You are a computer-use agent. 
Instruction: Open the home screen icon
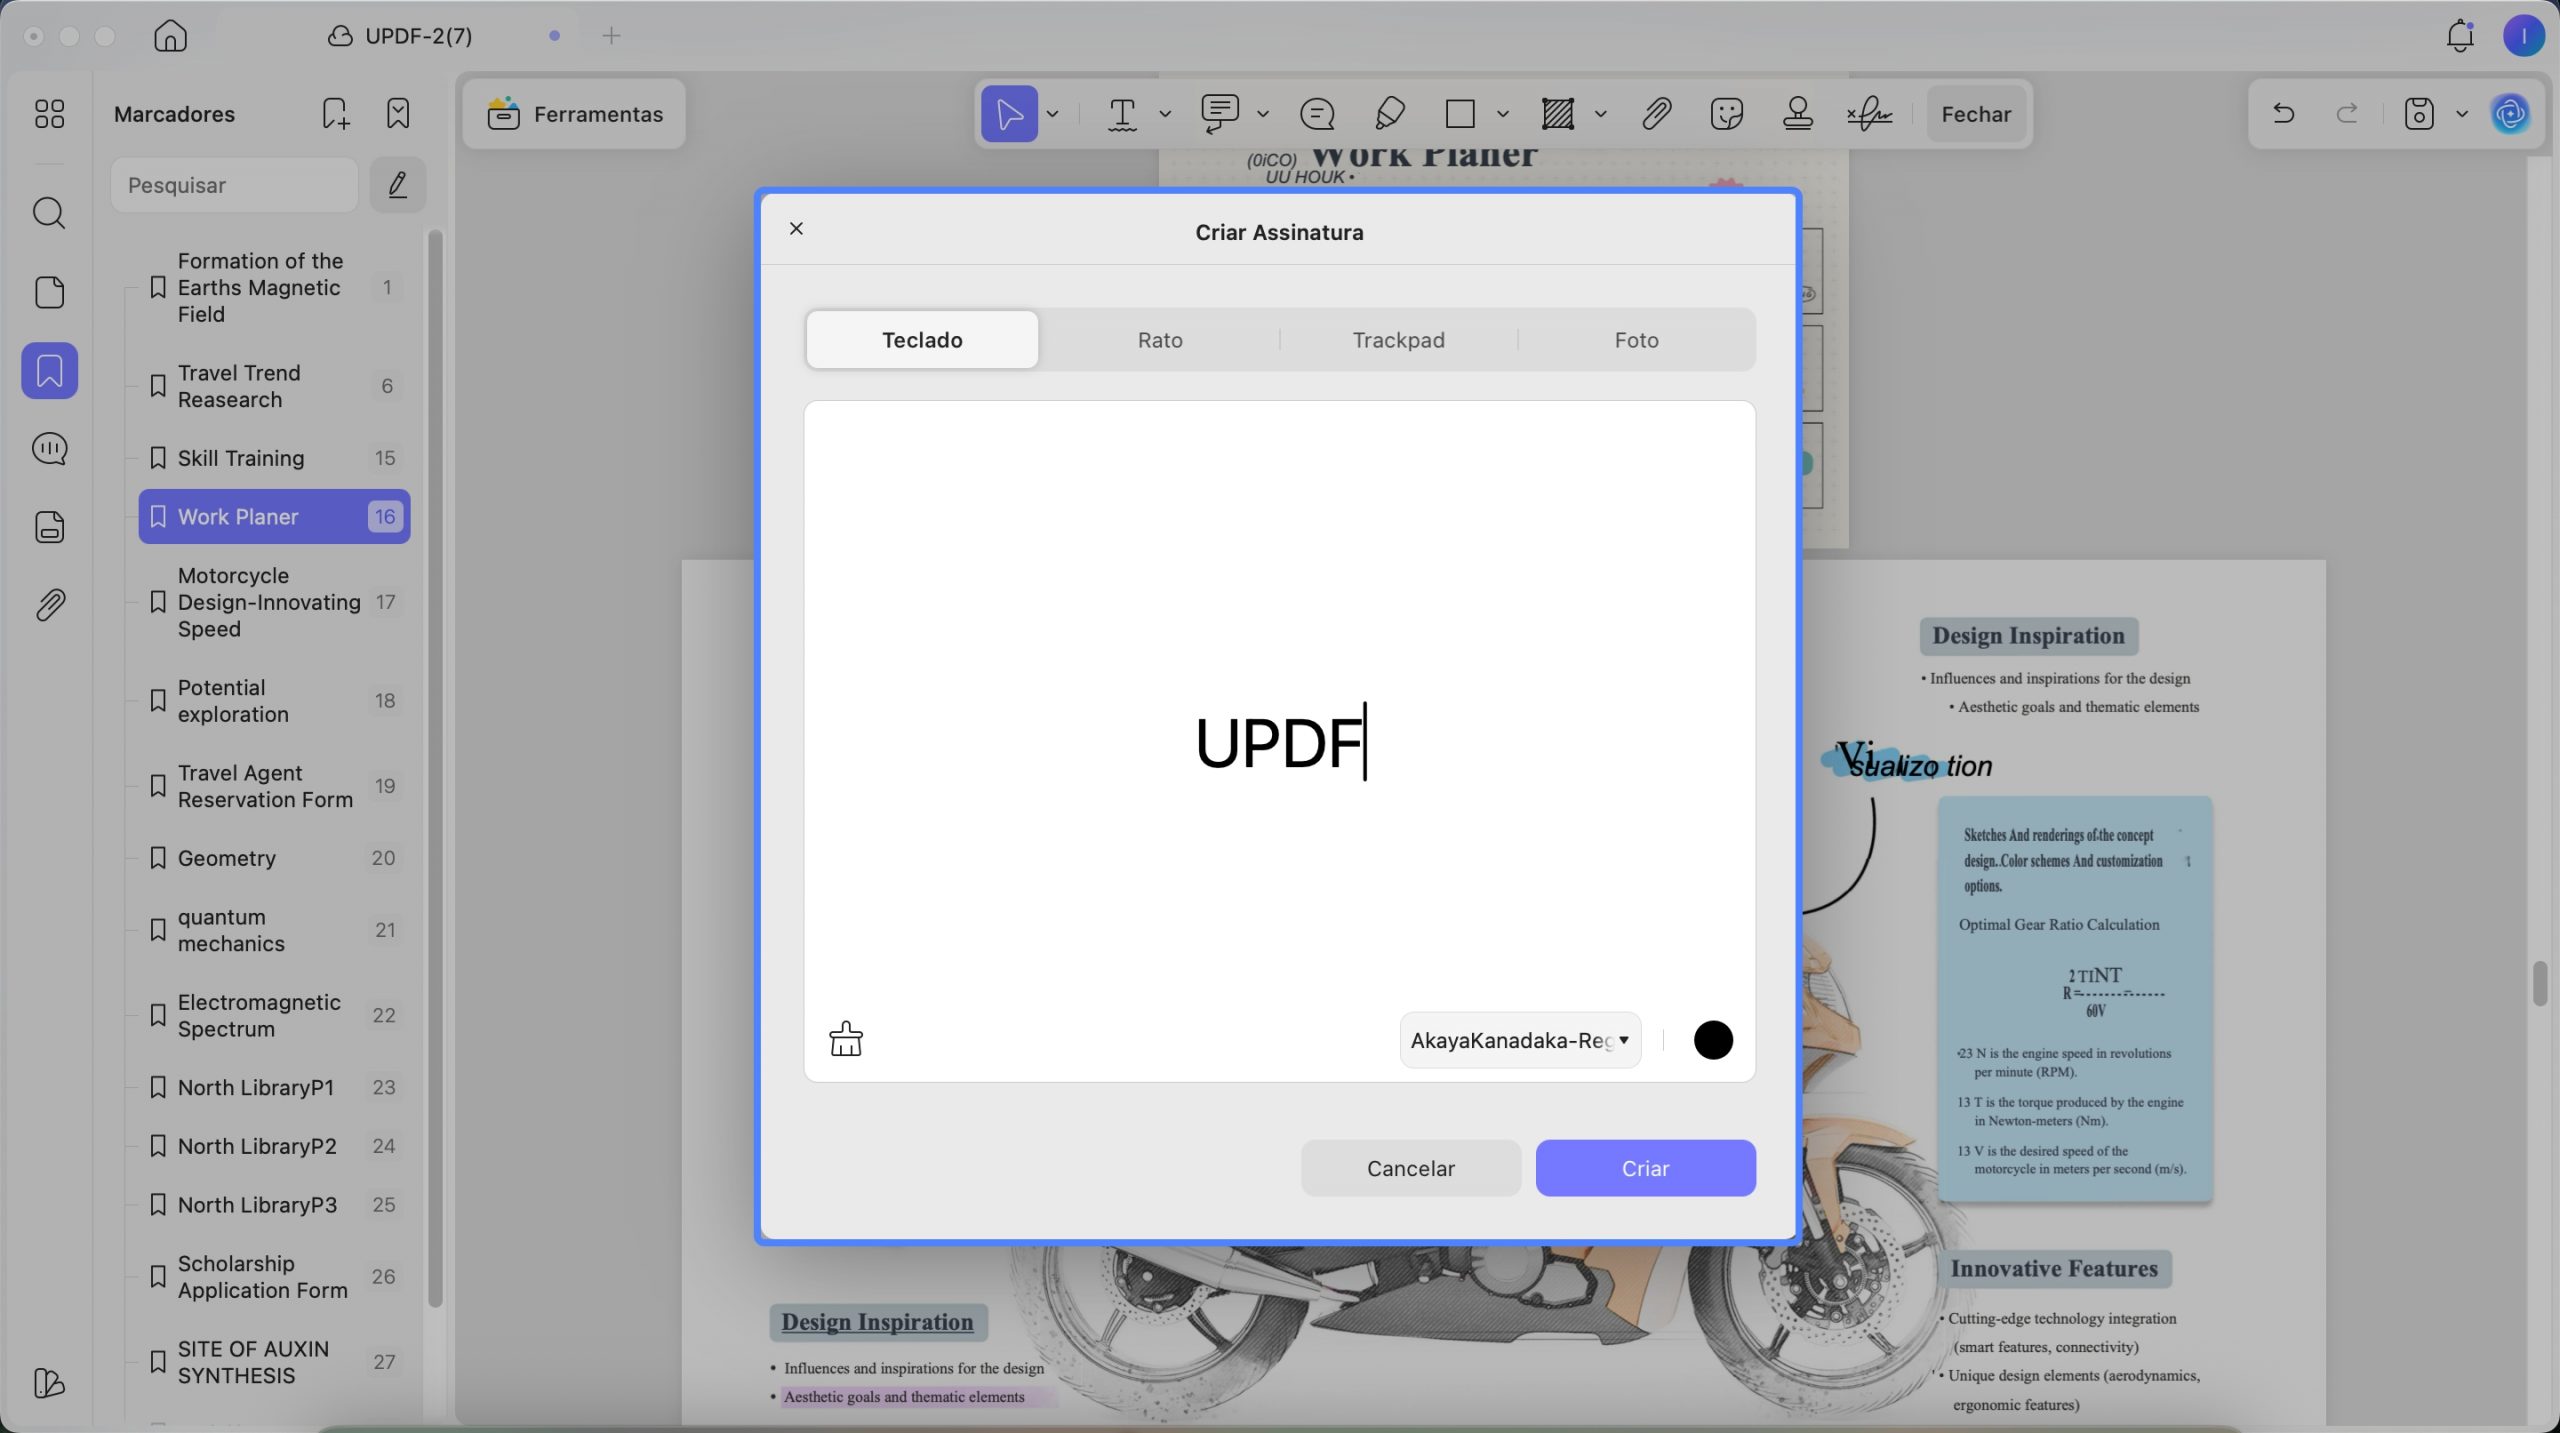[x=170, y=36]
